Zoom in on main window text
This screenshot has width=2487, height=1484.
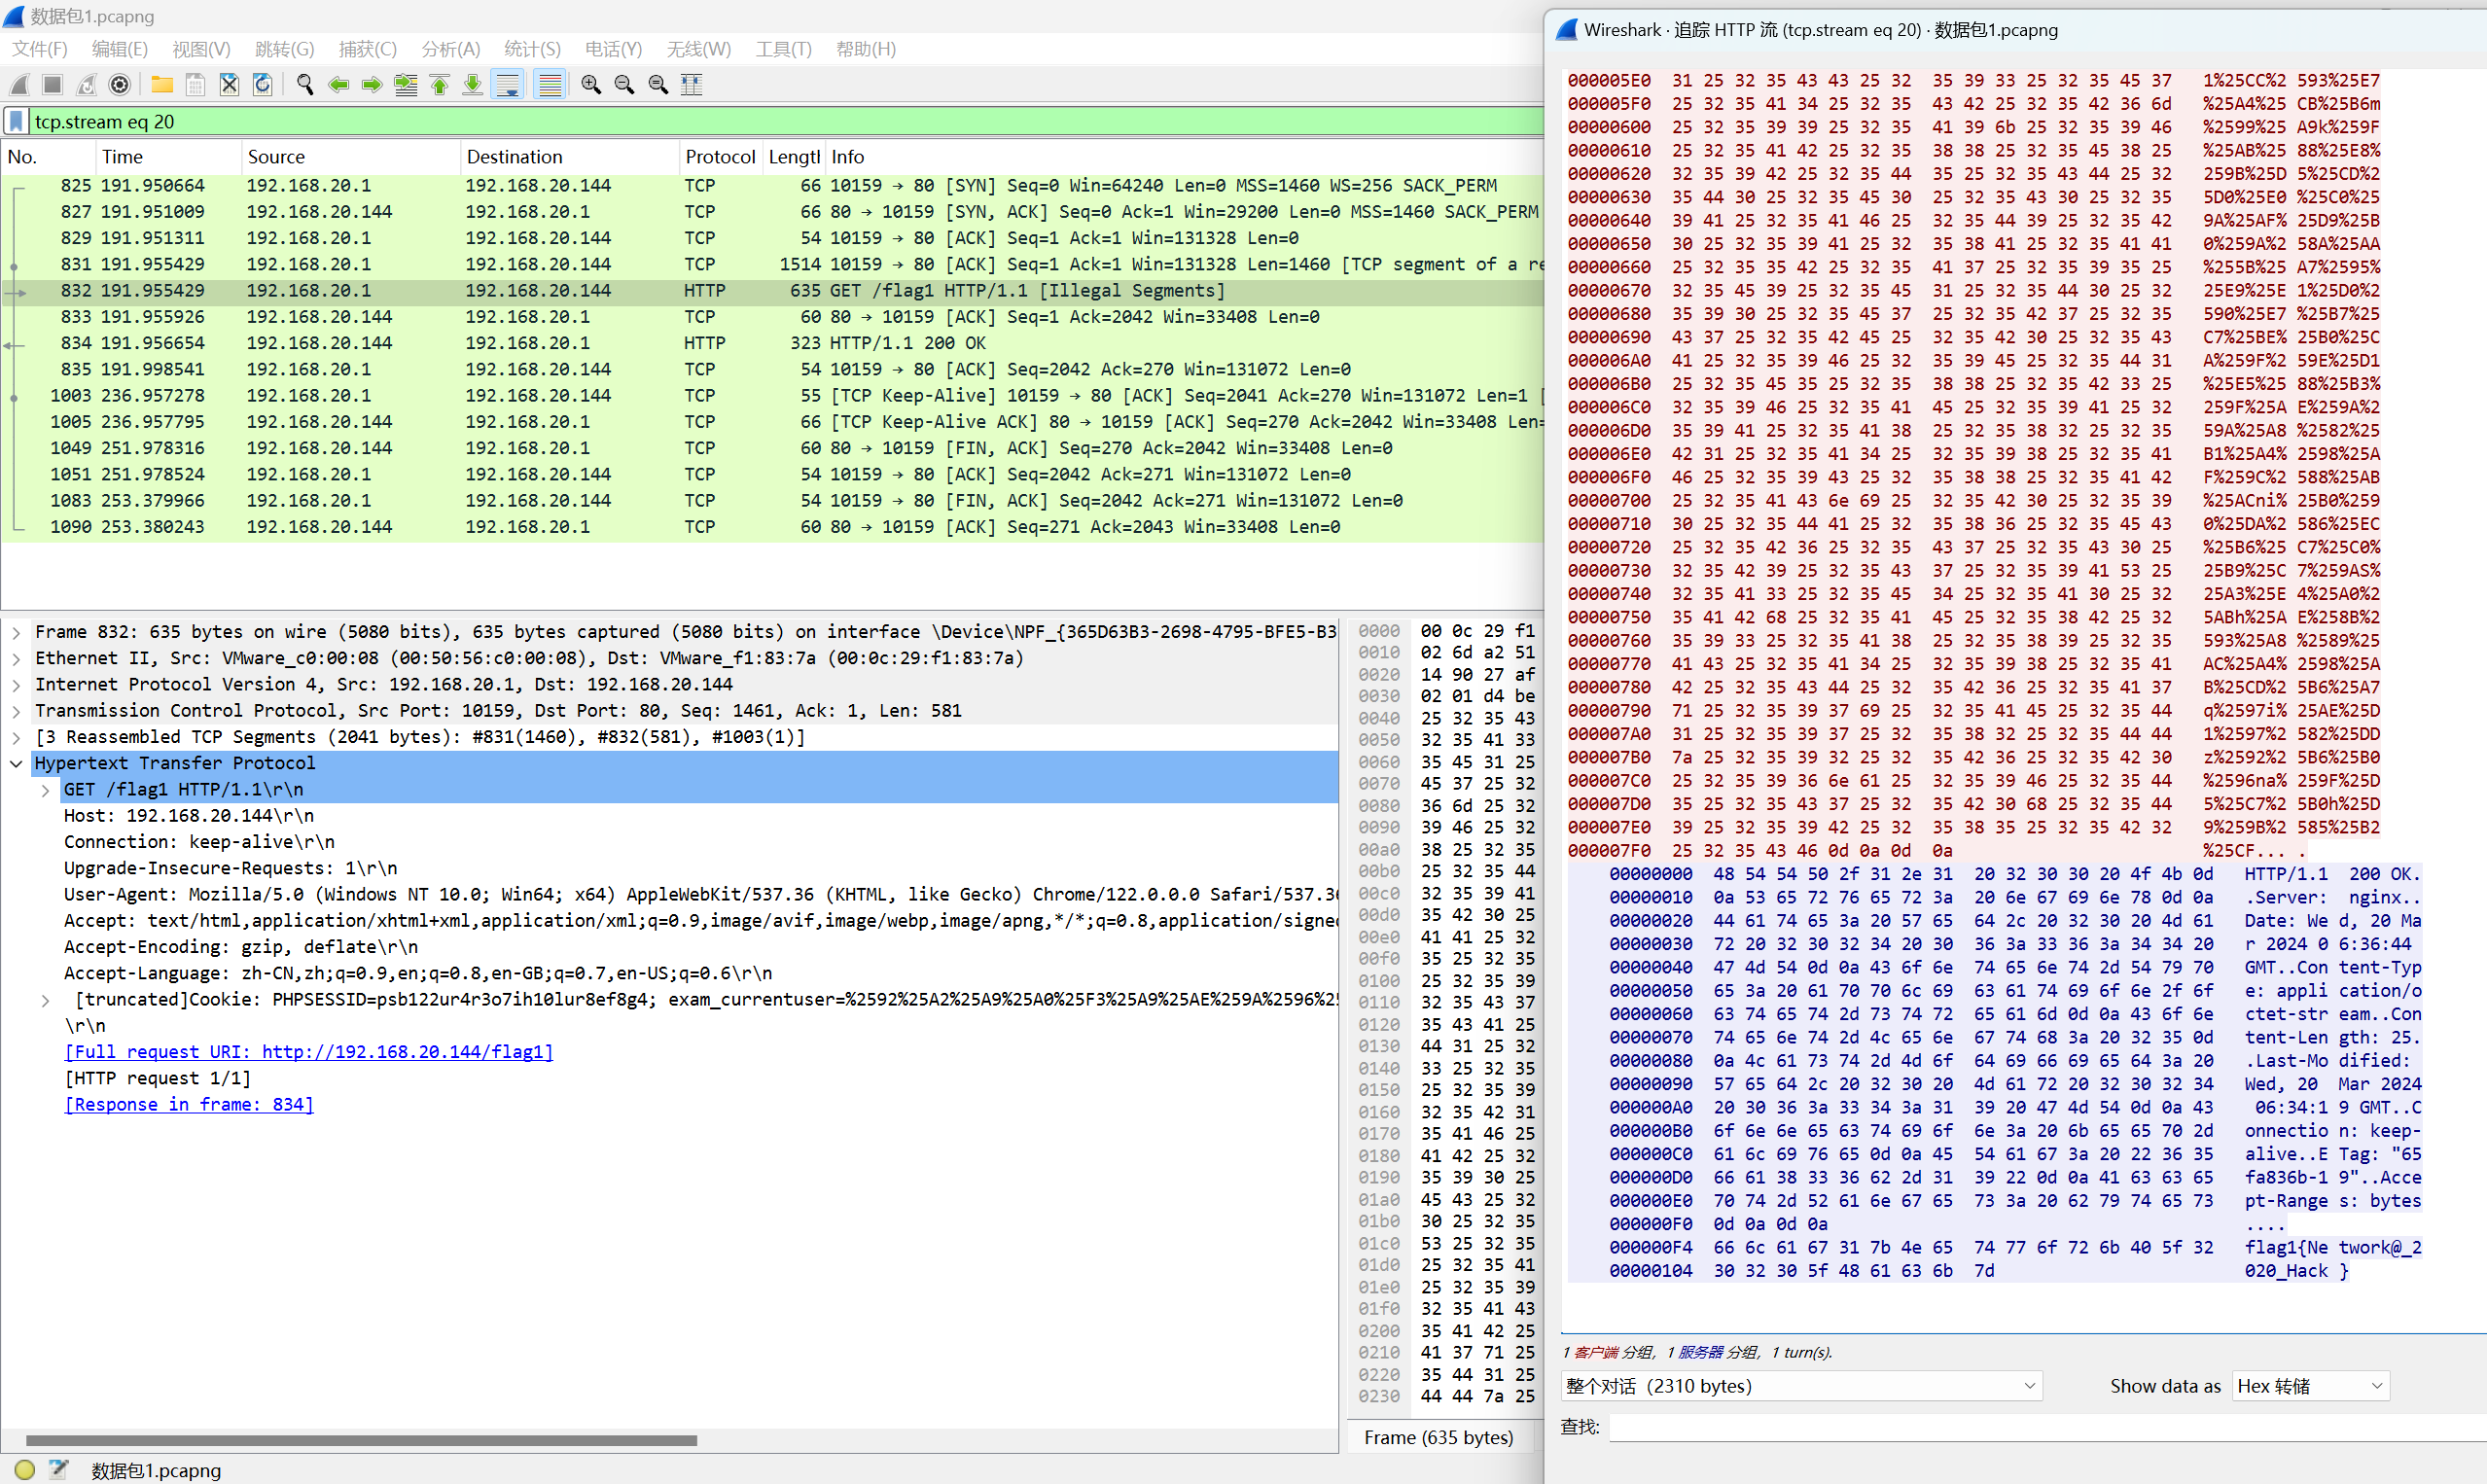(591, 85)
